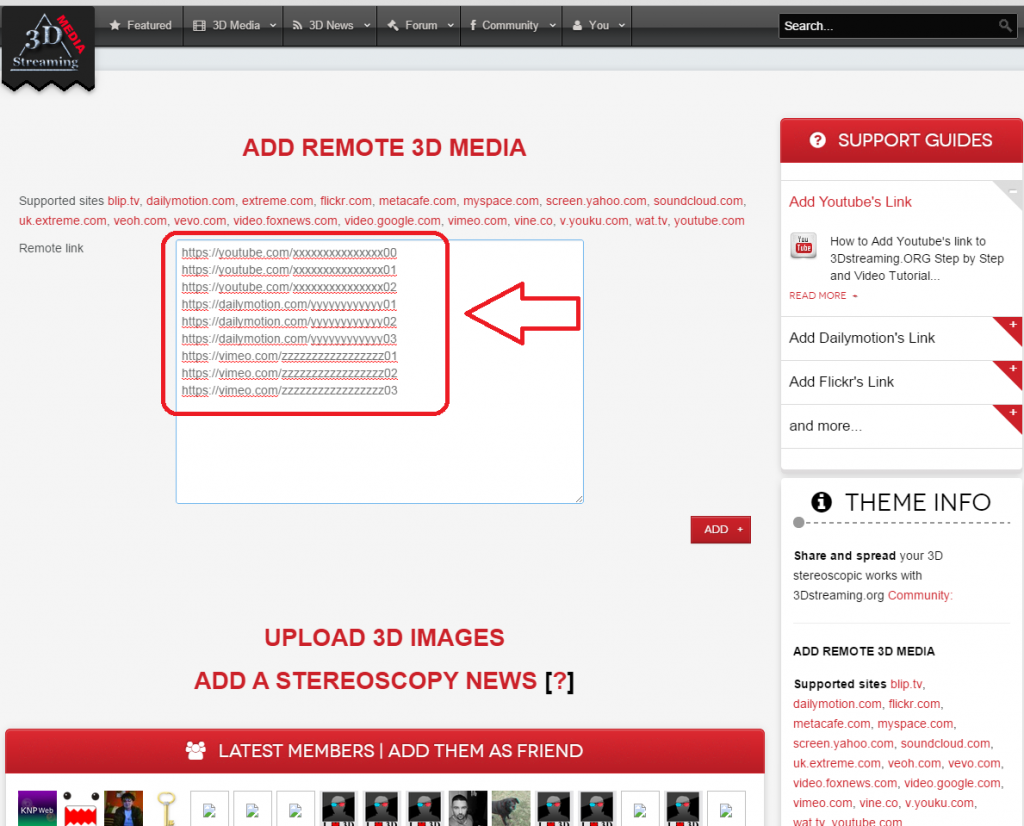Click the Domo monster member avatar

point(80,808)
